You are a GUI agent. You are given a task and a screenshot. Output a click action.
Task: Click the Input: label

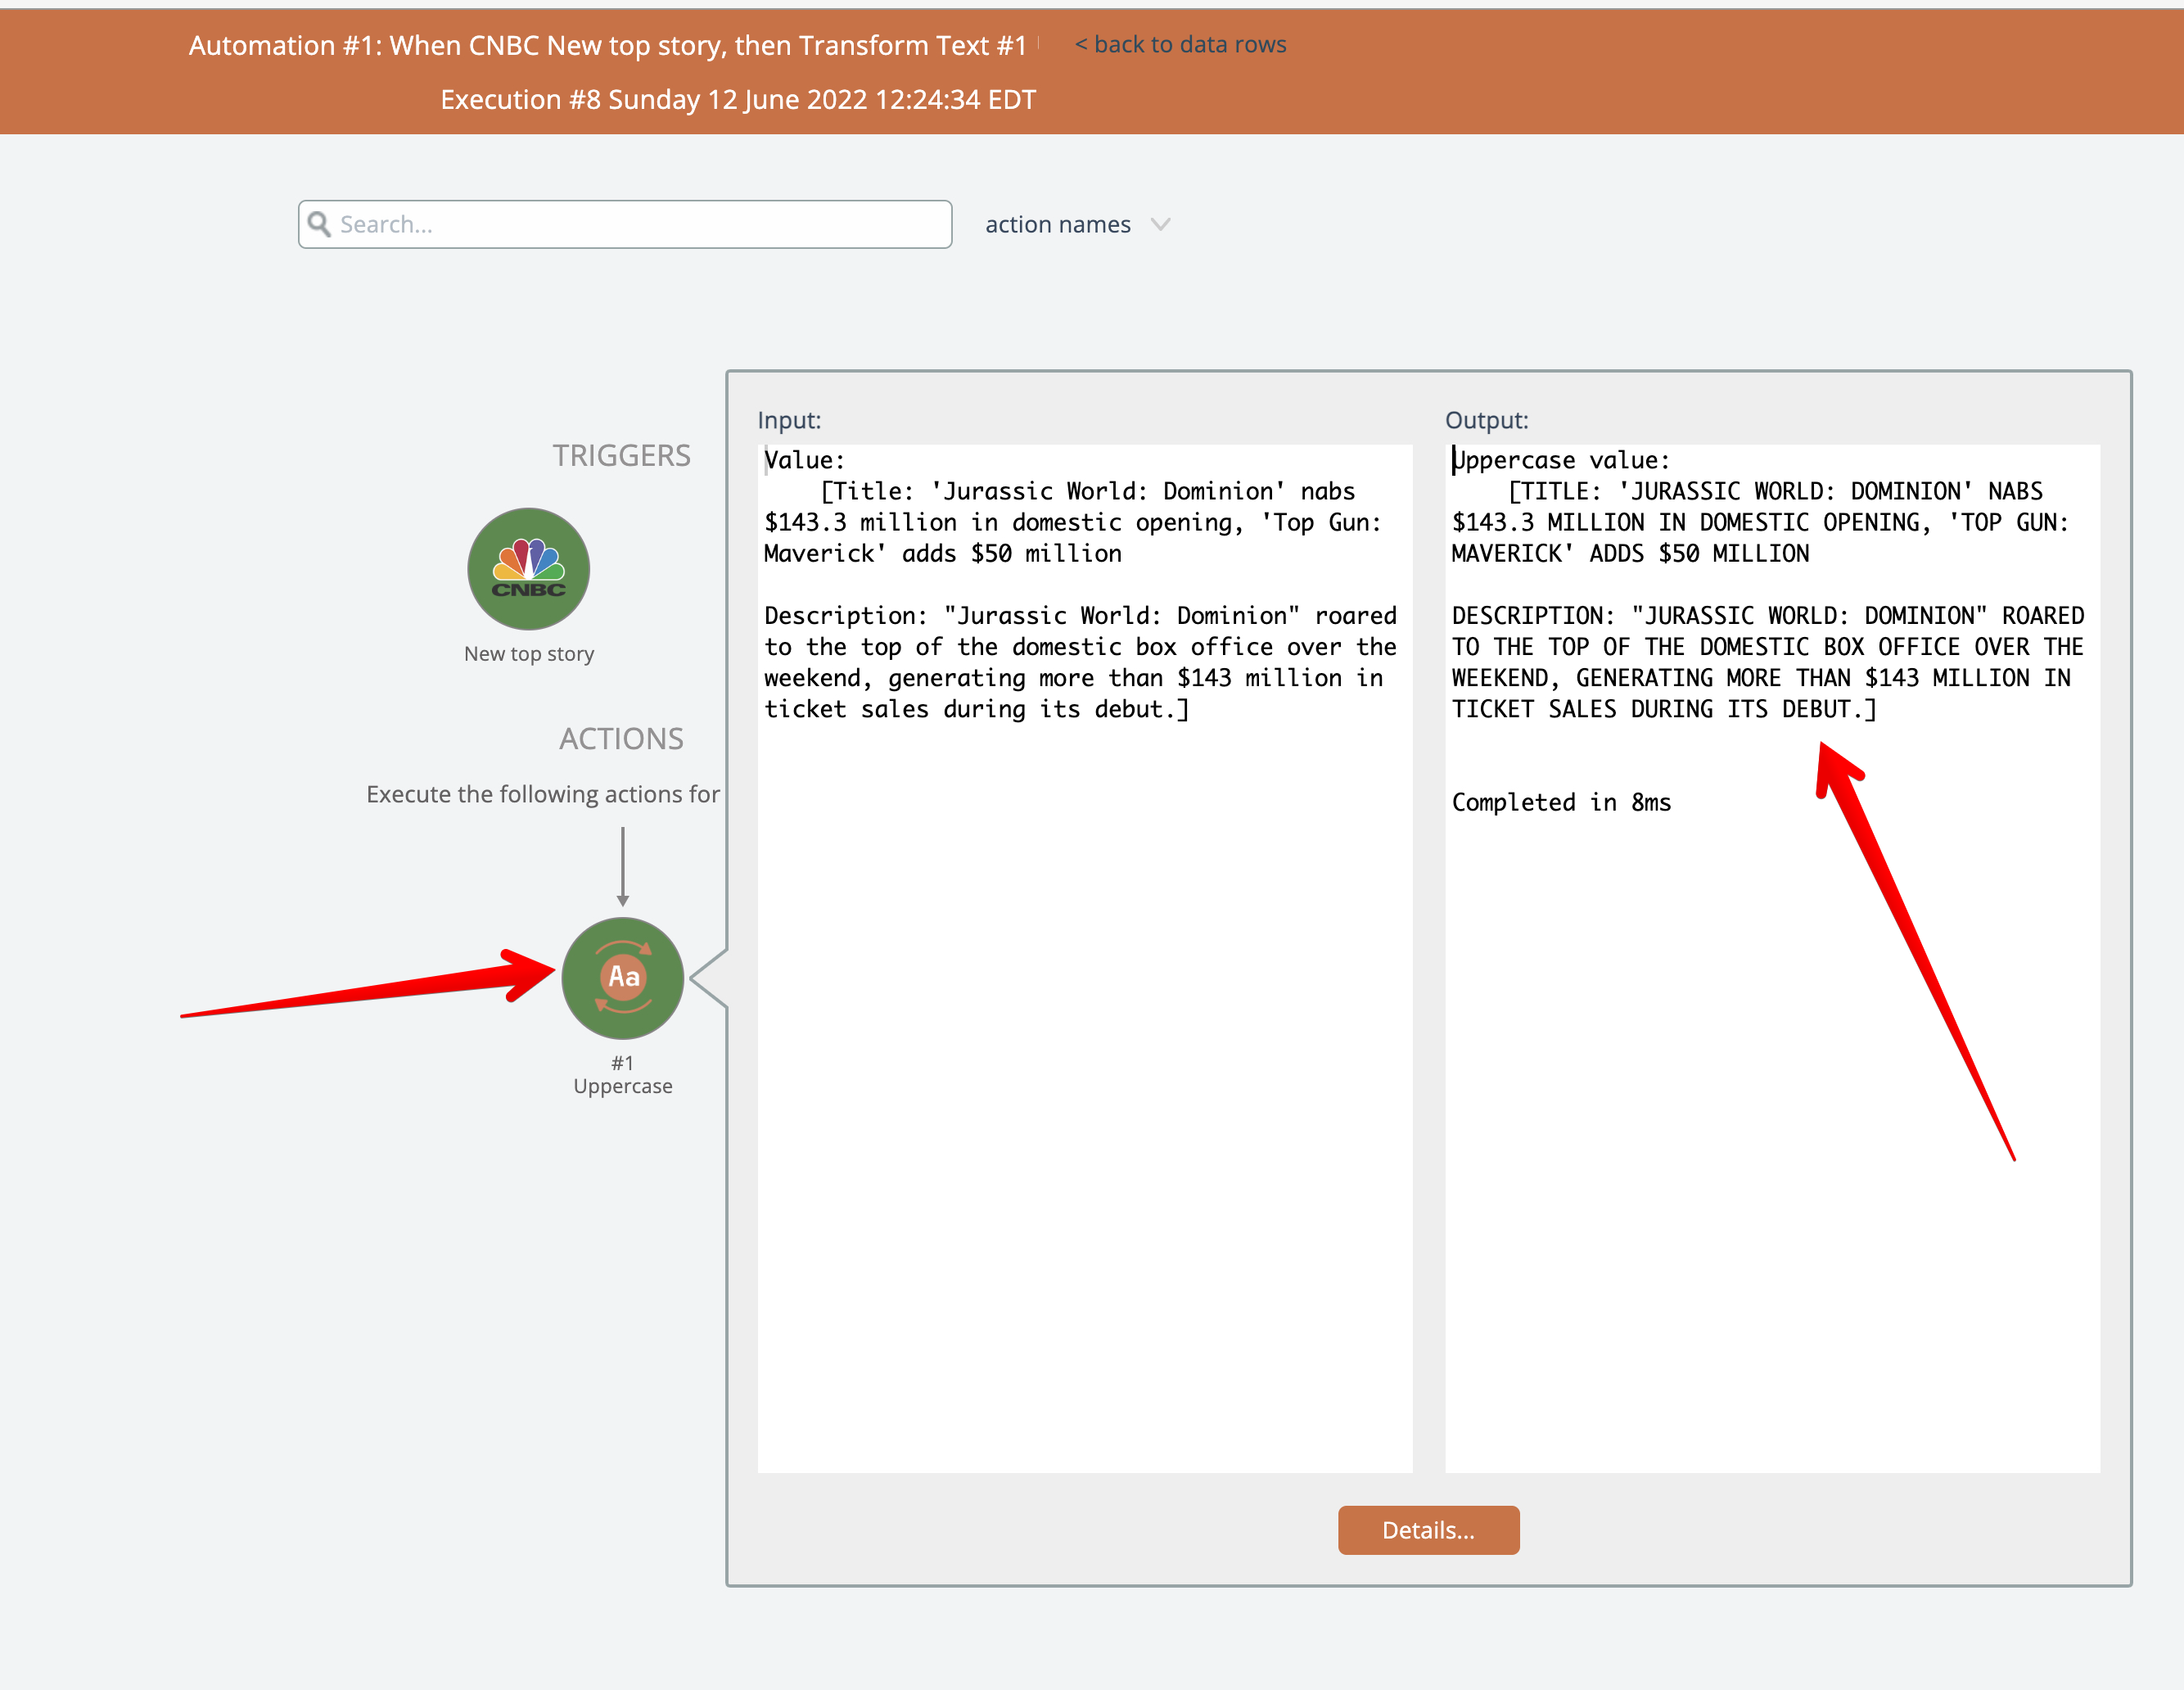coord(788,420)
